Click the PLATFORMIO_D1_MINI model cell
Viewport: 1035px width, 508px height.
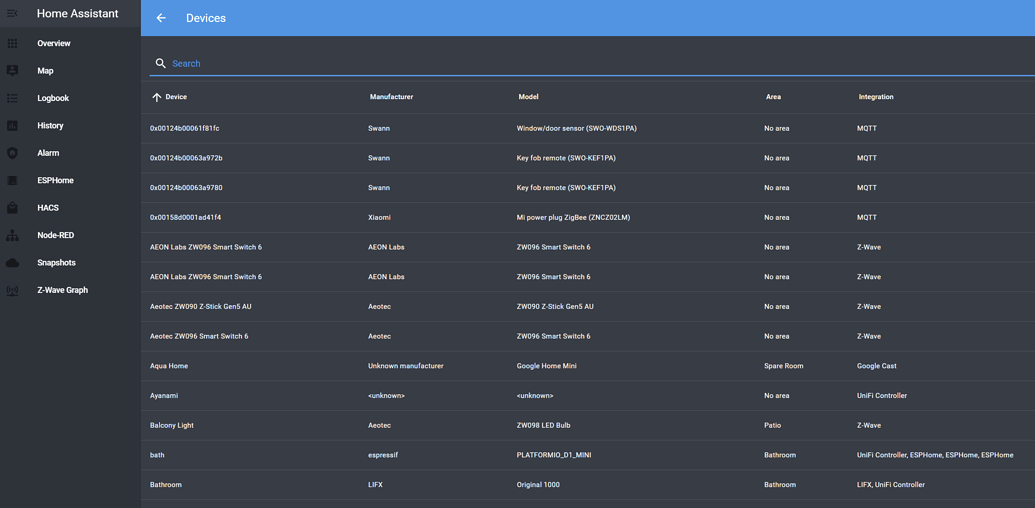pos(554,455)
